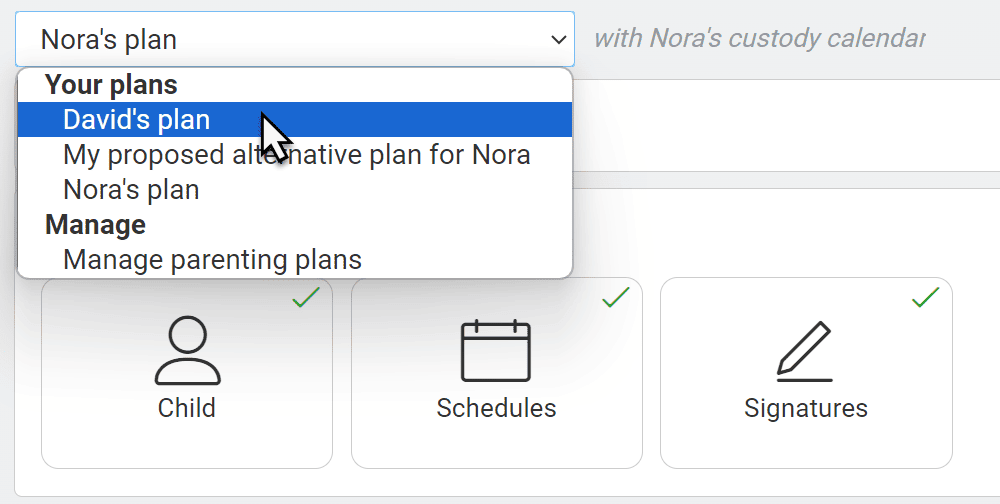This screenshot has height=504, width=1000.
Task: Click the plan selector showing Nora's plan
Action: pos(295,39)
